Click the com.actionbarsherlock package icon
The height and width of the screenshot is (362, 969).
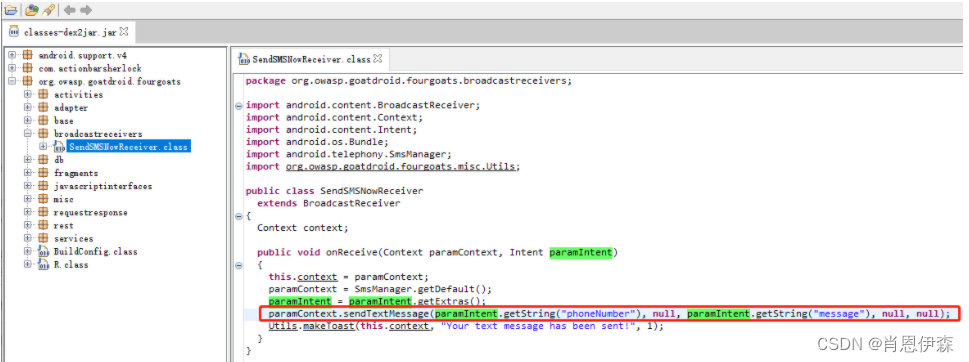pos(27,68)
